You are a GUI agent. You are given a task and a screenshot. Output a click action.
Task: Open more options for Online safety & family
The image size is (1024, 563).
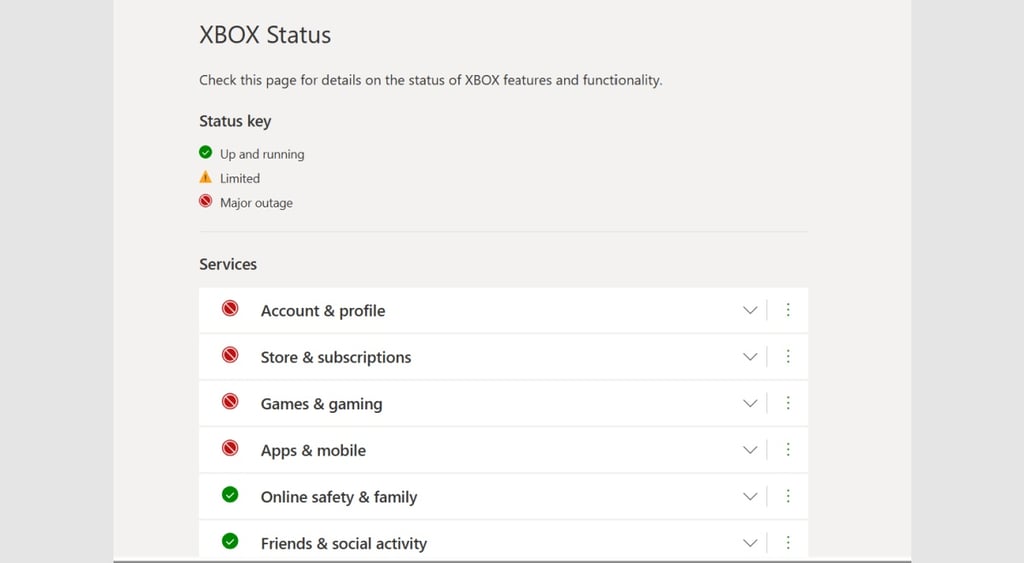pyautogui.click(x=788, y=496)
